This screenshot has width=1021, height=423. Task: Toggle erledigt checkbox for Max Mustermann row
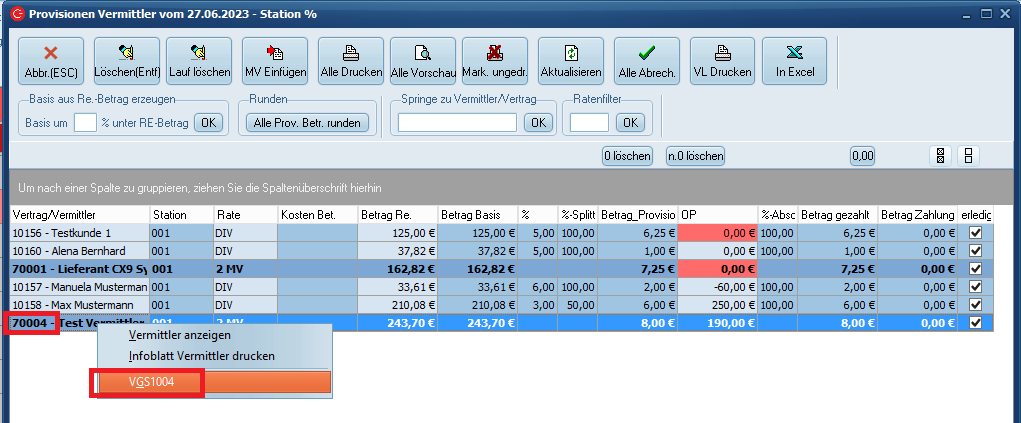[x=975, y=304]
